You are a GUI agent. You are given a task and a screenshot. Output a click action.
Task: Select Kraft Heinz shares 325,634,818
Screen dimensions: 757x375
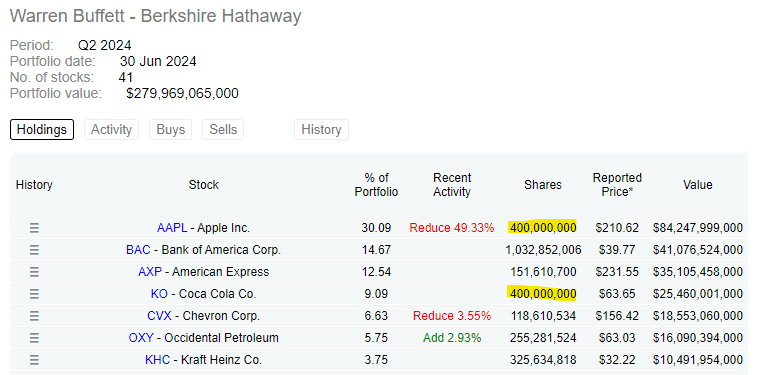tap(543, 360)
